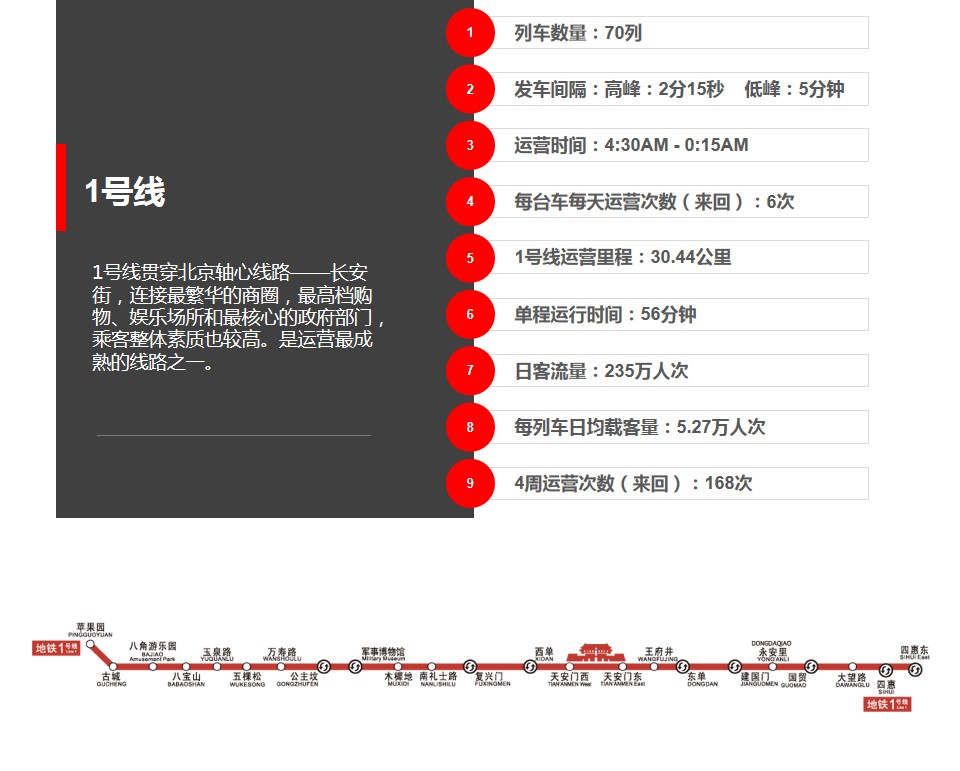This screenshot has width=960, height=771.
Task: Click the '1号线' heading on dark panel
Action: click(125, 191)
